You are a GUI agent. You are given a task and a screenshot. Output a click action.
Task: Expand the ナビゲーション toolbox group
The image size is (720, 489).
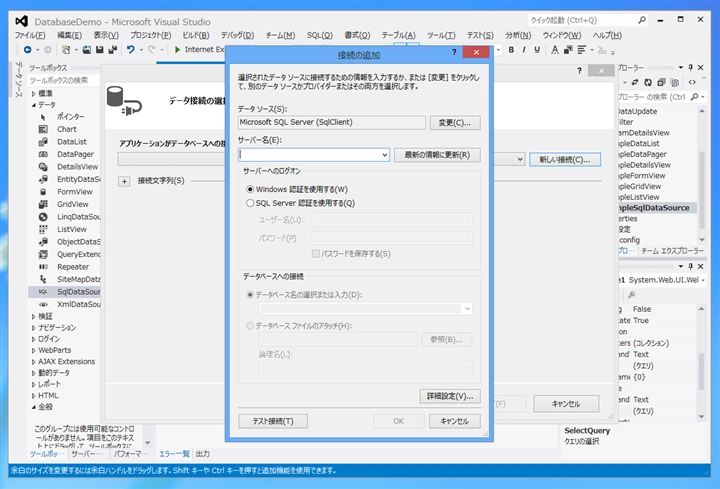tap(34, 328)
